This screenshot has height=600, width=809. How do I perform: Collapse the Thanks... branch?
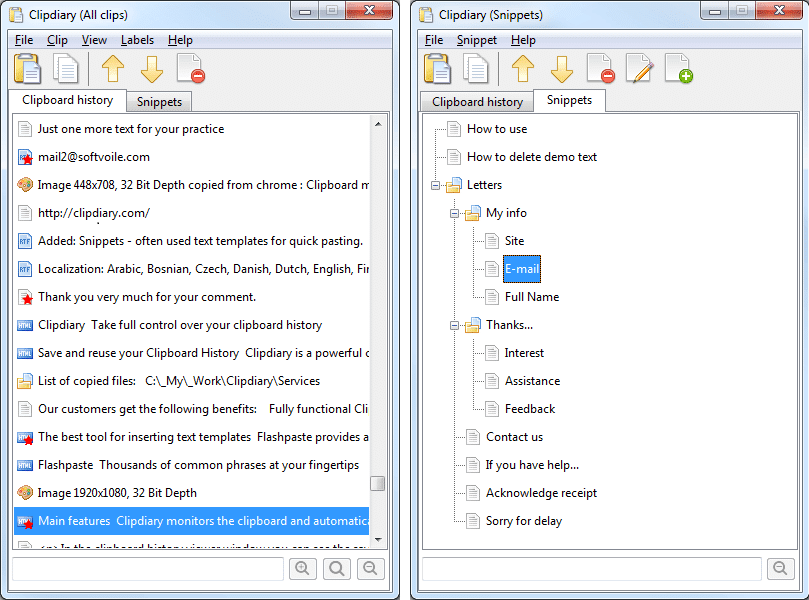pos(452,324)
